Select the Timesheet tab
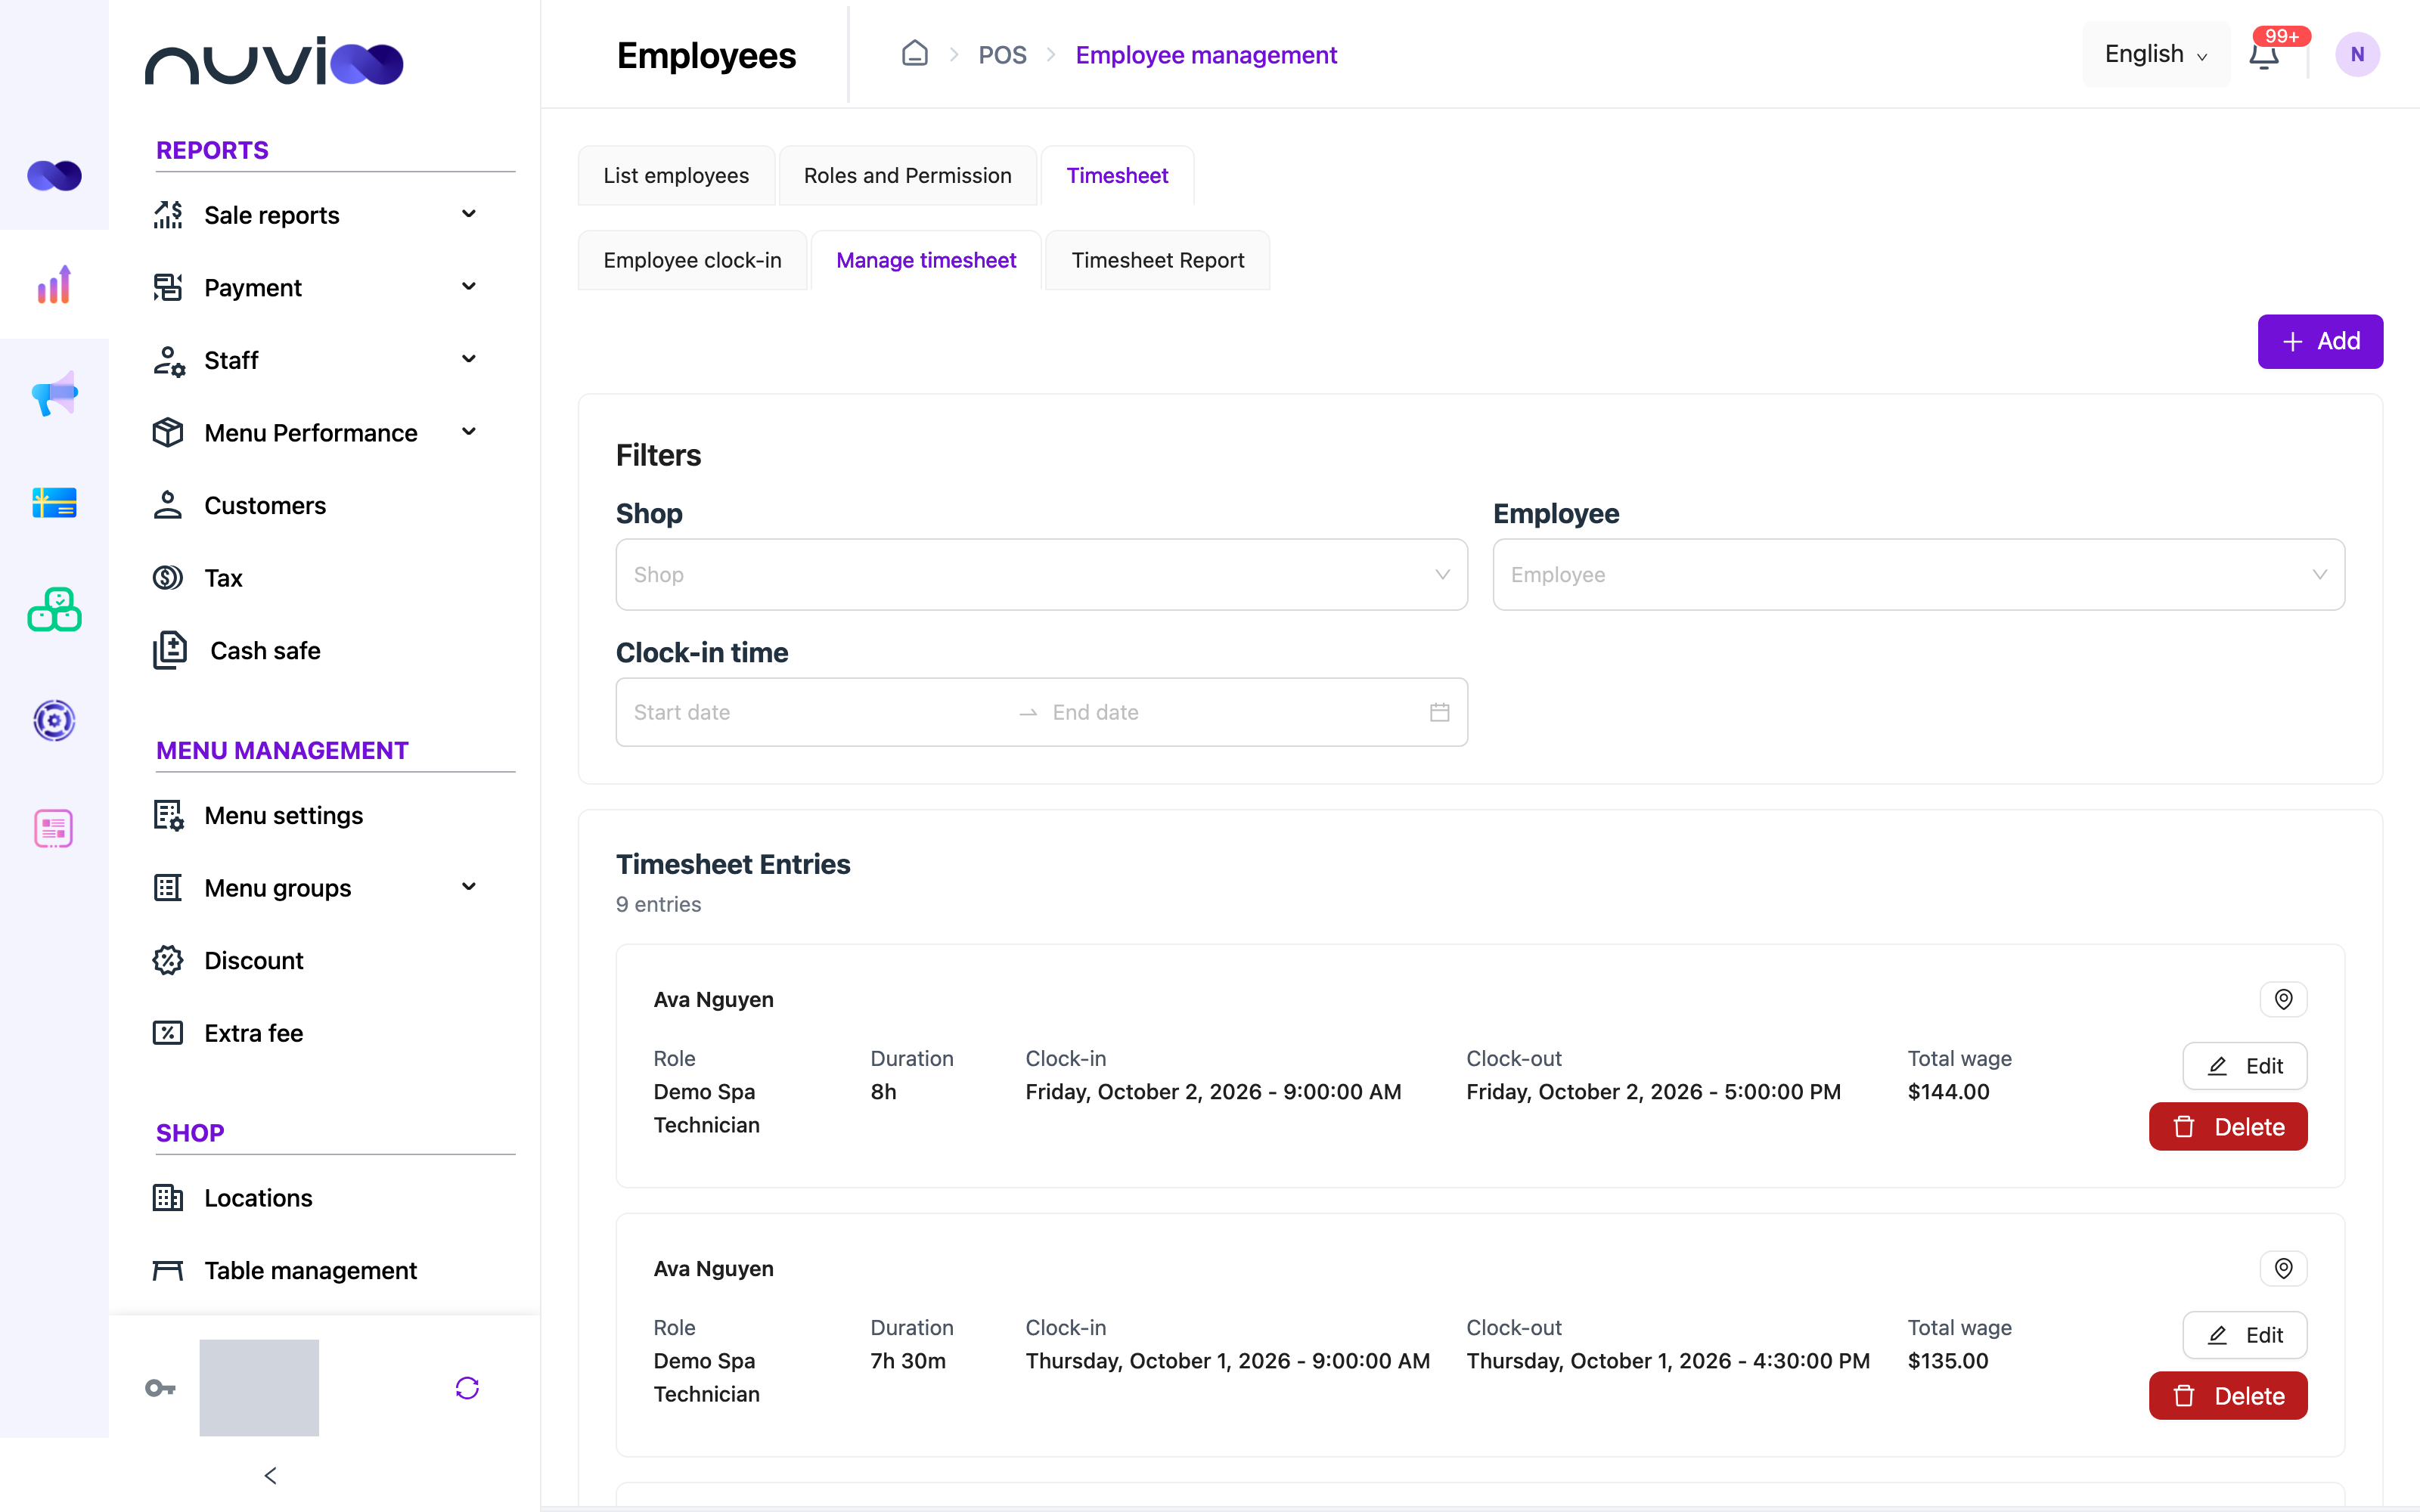 point(1117,176)
